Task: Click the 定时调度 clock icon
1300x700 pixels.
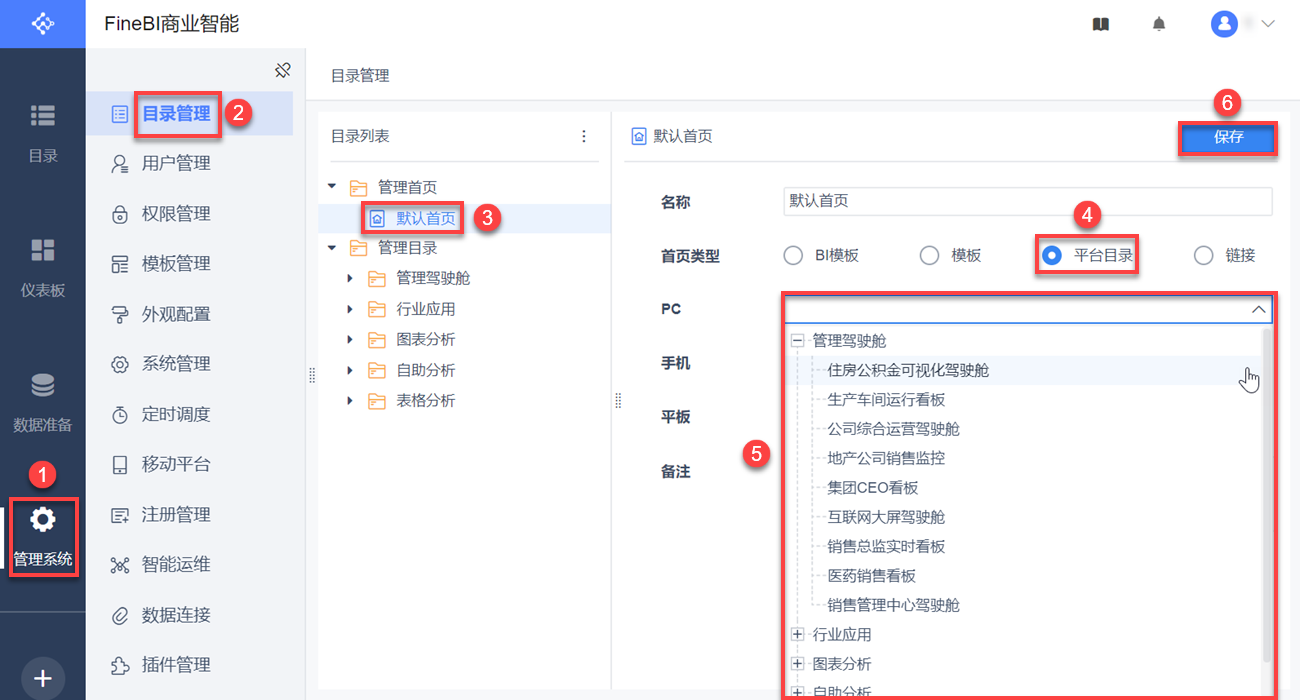Action: point(120,414)
